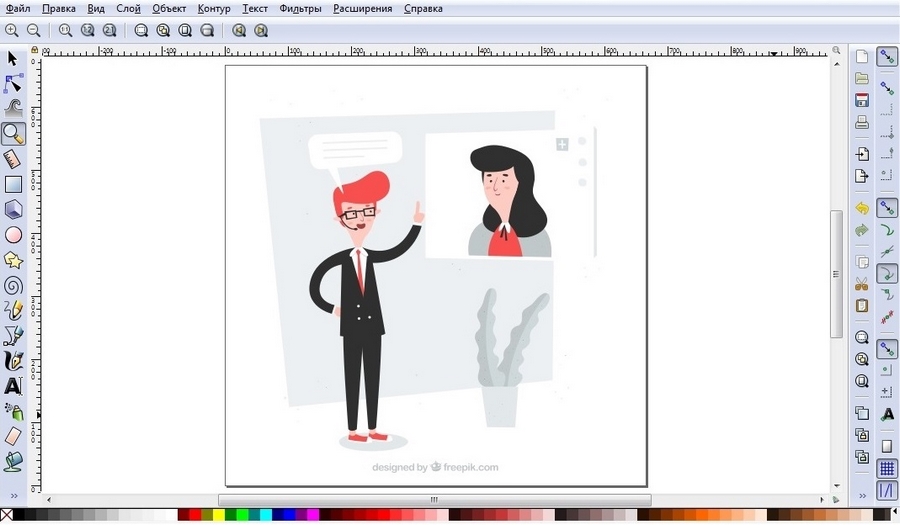Toggle snap bounding boxes
900x525 pixels.
point(887,88)
